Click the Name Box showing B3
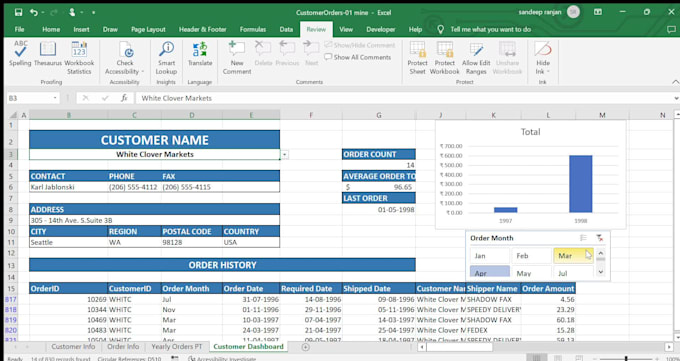Image resolution: width=680 pixels, height=361 pixels. pos(29,98)
